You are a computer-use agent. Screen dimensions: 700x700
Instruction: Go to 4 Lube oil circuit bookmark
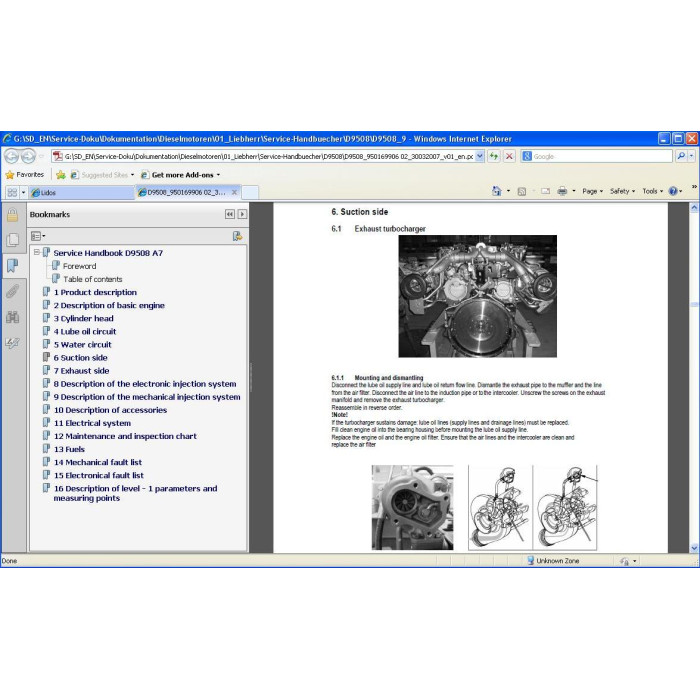pyautogui.click(x=85, y=331)
